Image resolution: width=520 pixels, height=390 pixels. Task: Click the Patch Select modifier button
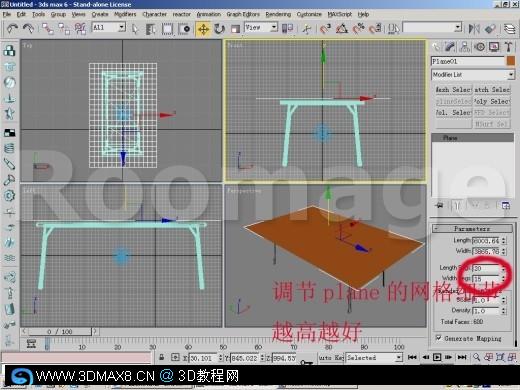[492, 90]
